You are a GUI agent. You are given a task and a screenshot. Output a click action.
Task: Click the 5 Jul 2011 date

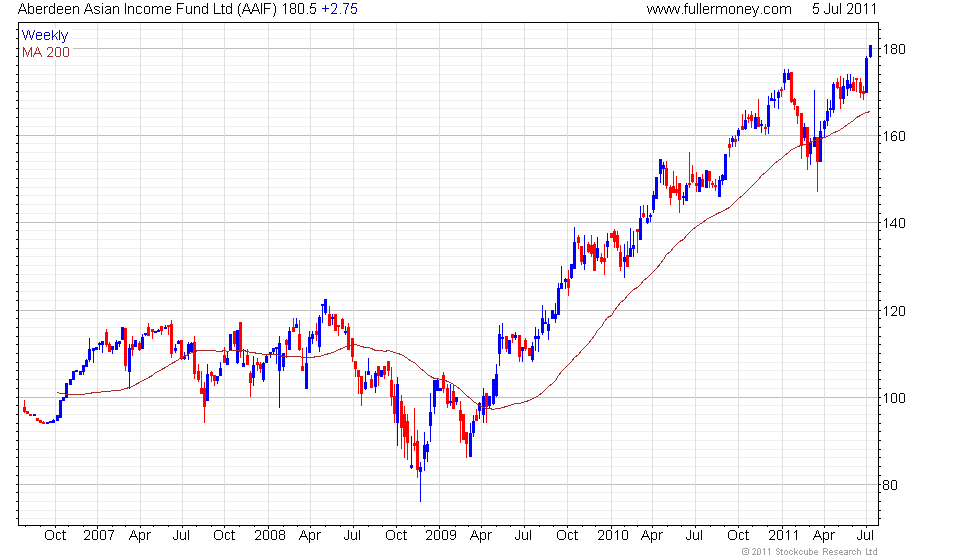pos(844,9)
